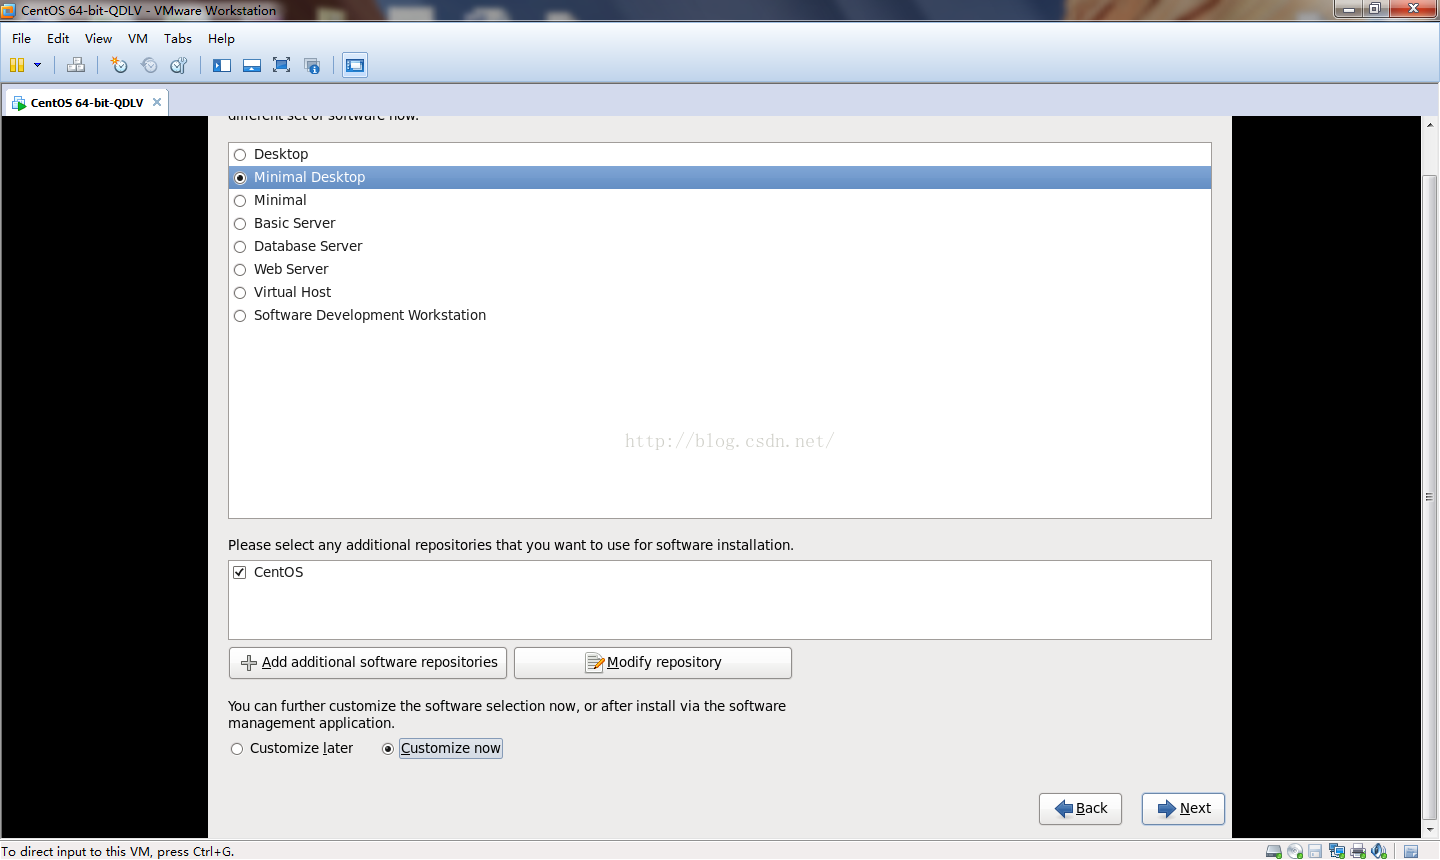
Task: Uncheck the CentOS repository checkbox
Action: 240,573
